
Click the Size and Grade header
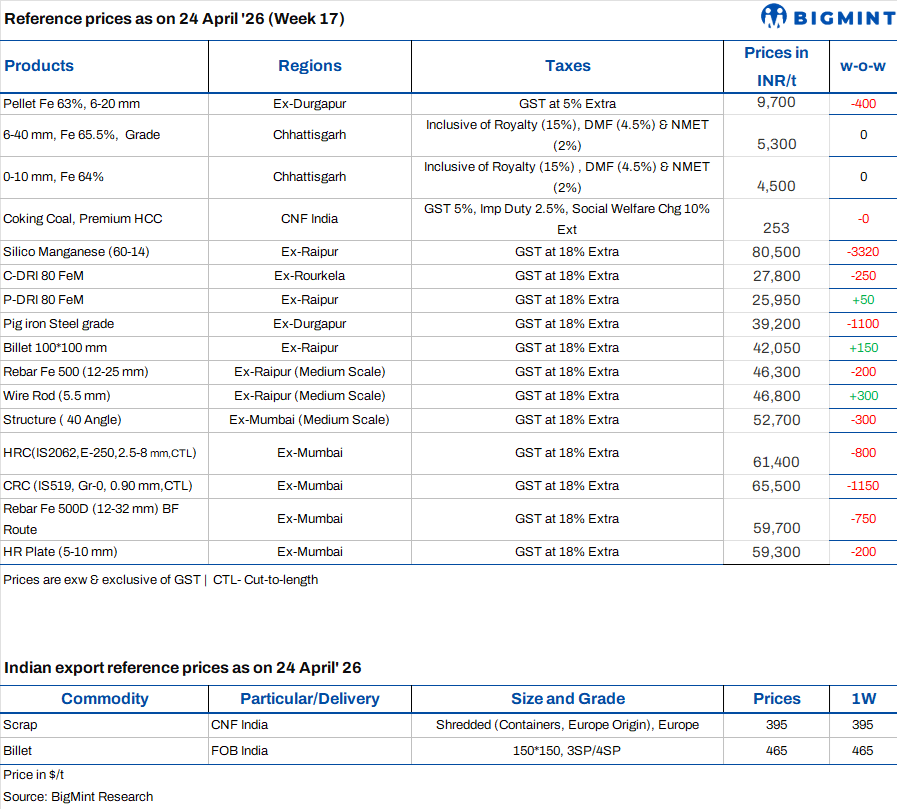coord(567,699)
